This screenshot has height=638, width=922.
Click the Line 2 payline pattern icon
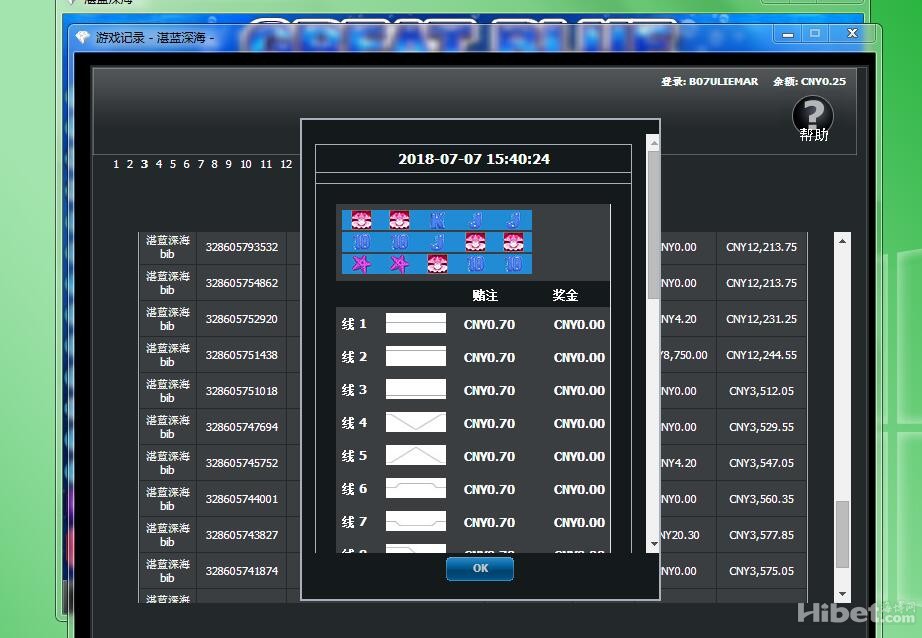416,357
